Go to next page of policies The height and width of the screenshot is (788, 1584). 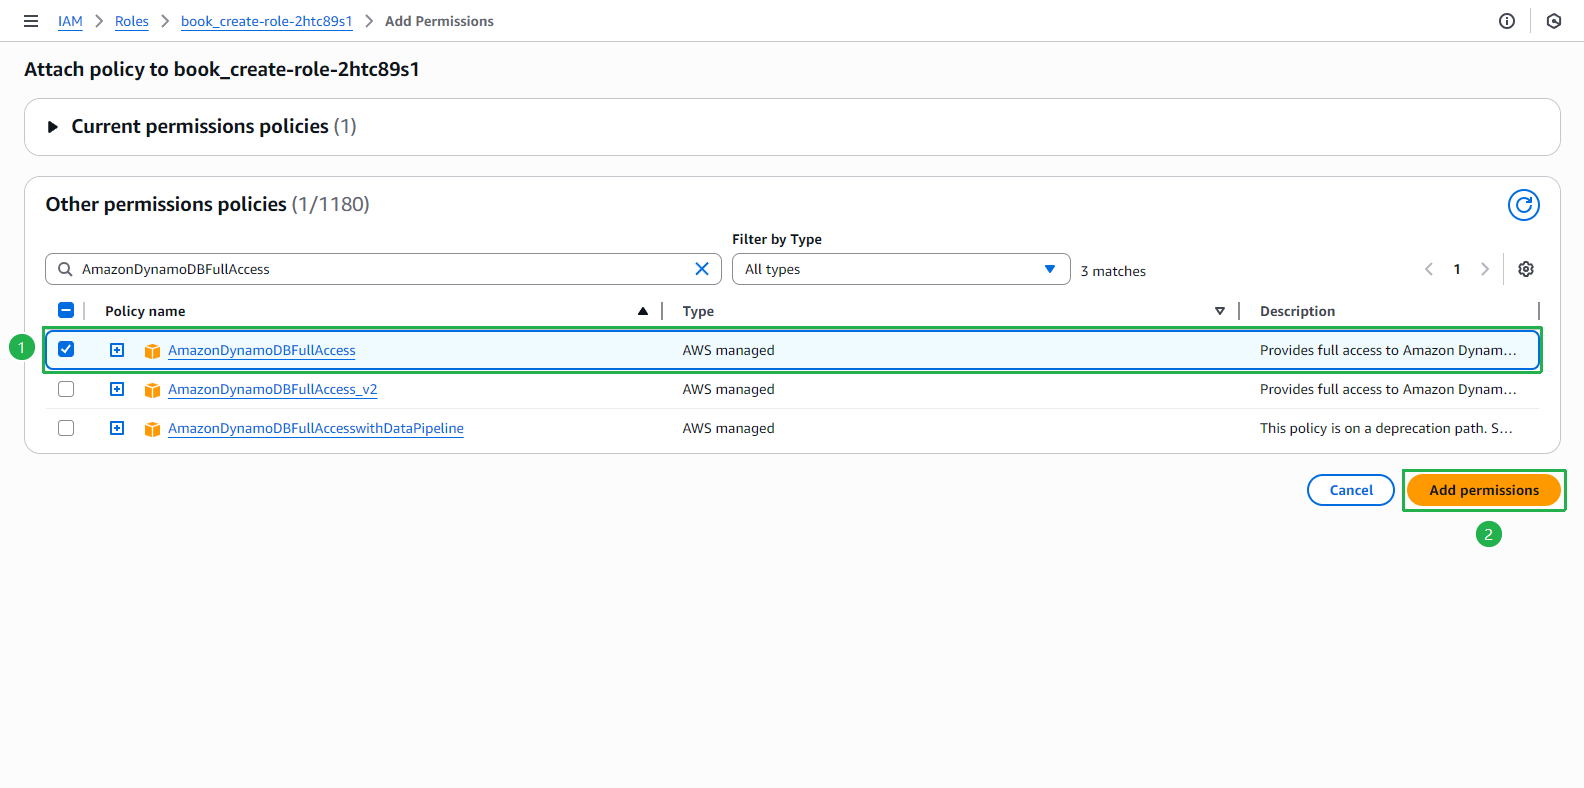(1485, 269)
